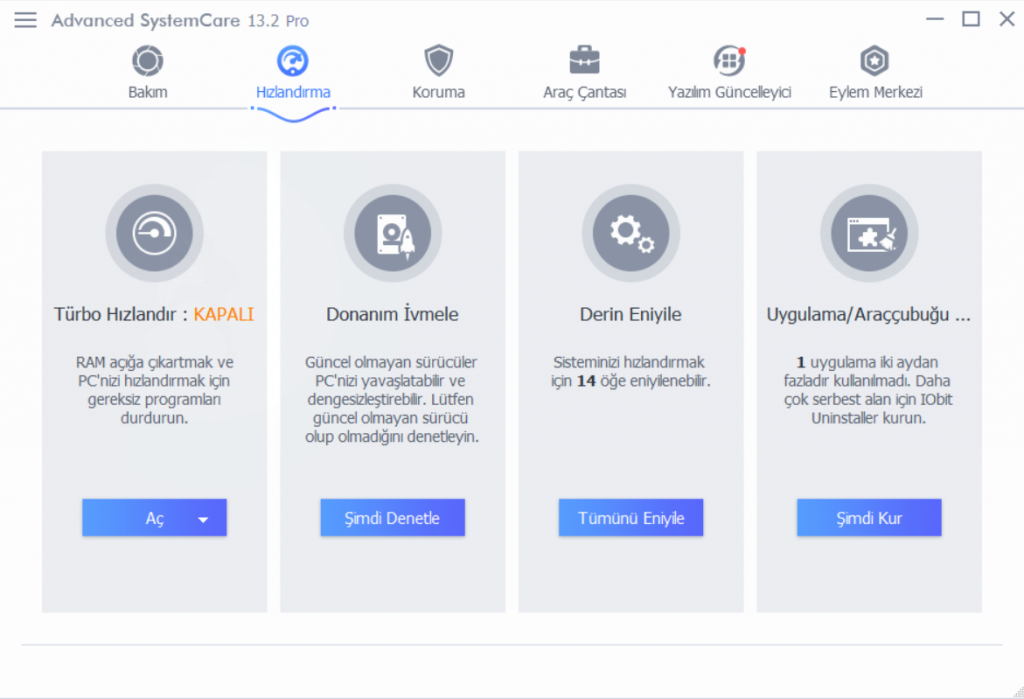Click the Advanced SystemCare 13.2 Pro title
The height and width of the screenshot is (699, 1024).
180,20
